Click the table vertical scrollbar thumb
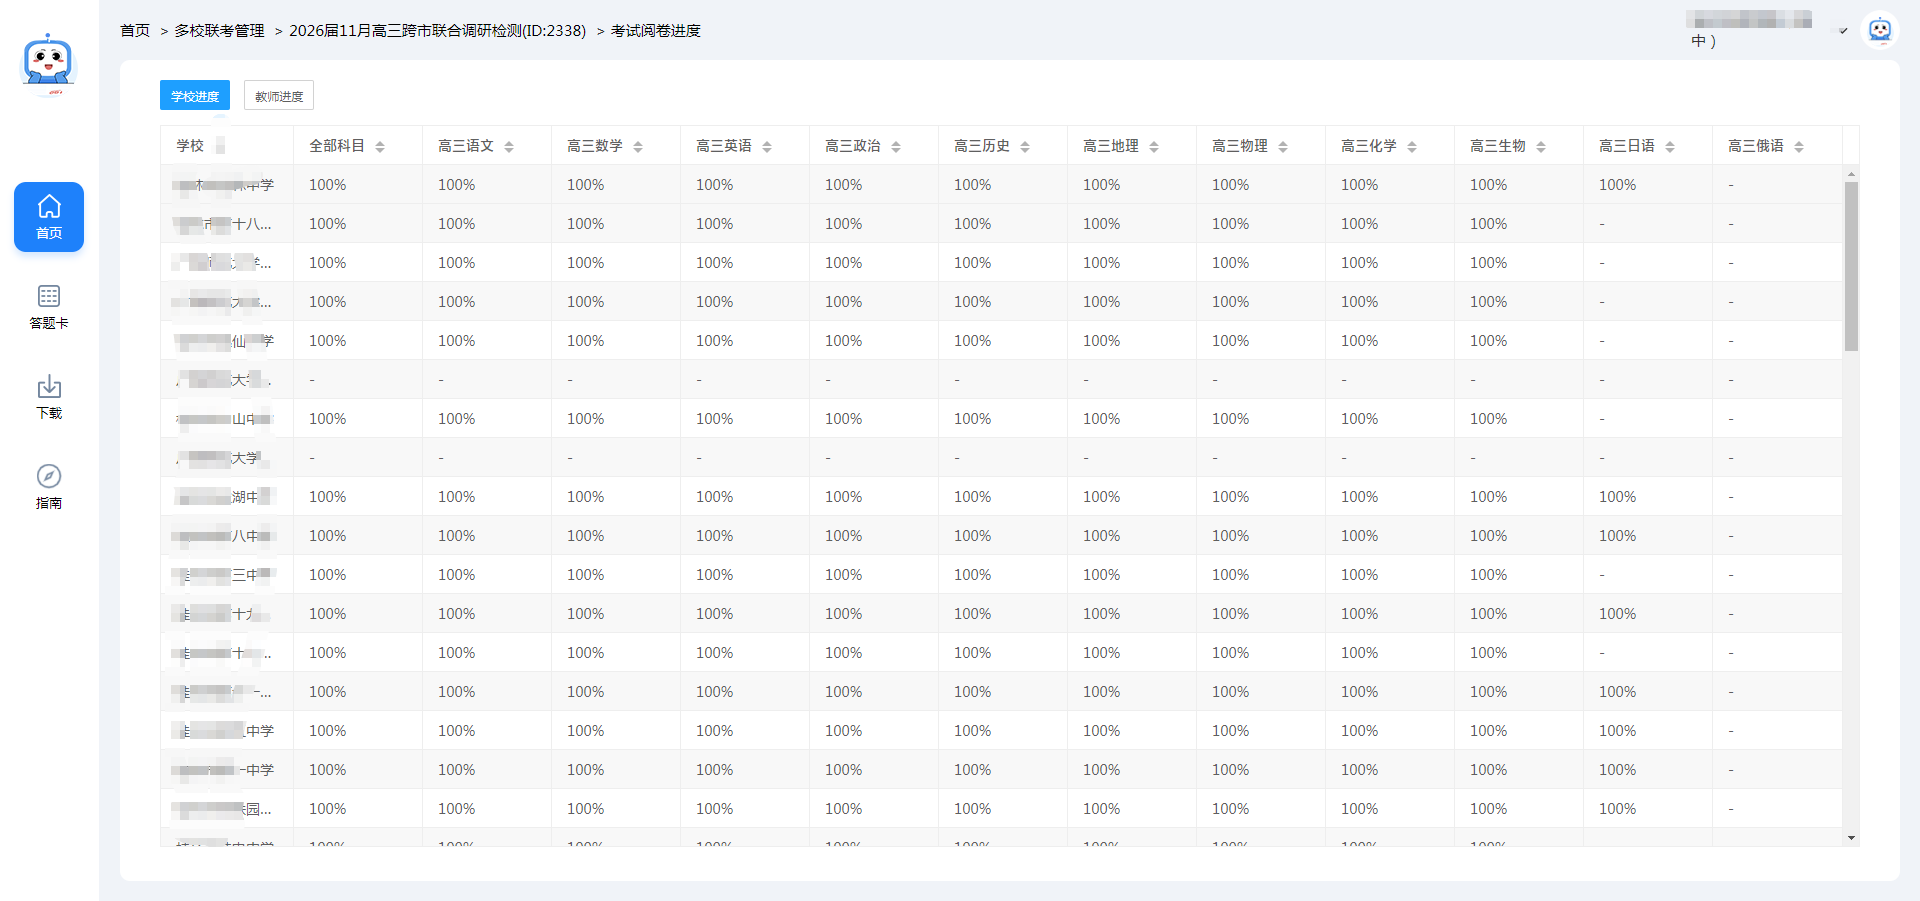1920x901 pixels. click(x=1851, y=265)
